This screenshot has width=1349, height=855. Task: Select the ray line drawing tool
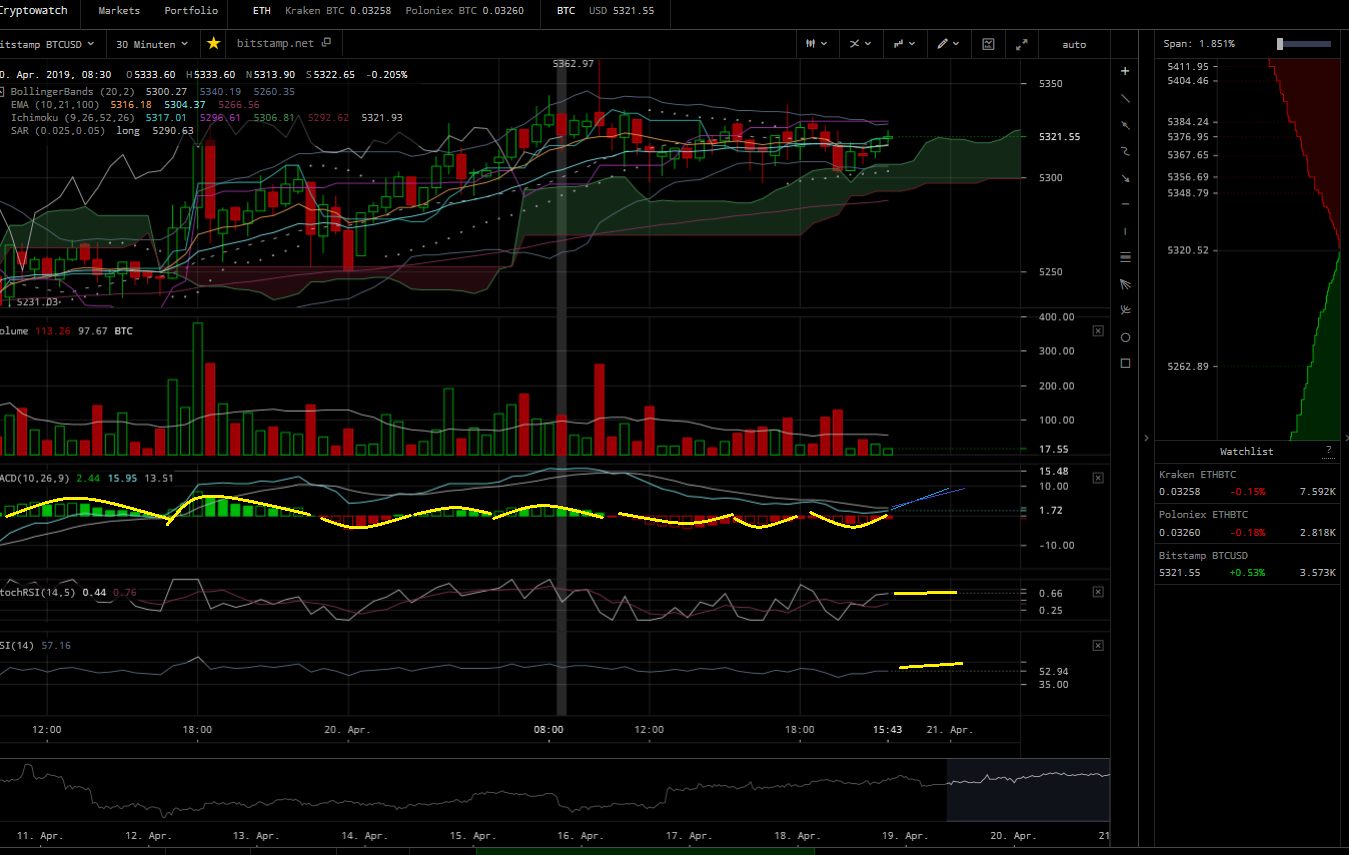click(1125, 125)
